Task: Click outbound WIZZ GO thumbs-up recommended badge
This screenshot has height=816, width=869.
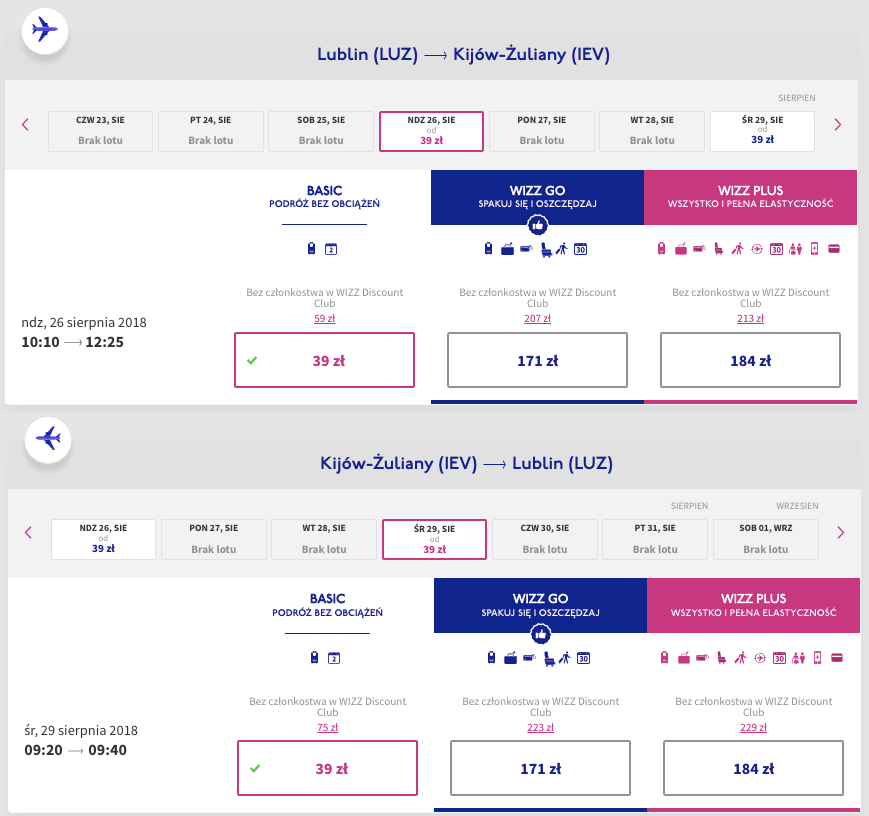Action: pos(538,225)
